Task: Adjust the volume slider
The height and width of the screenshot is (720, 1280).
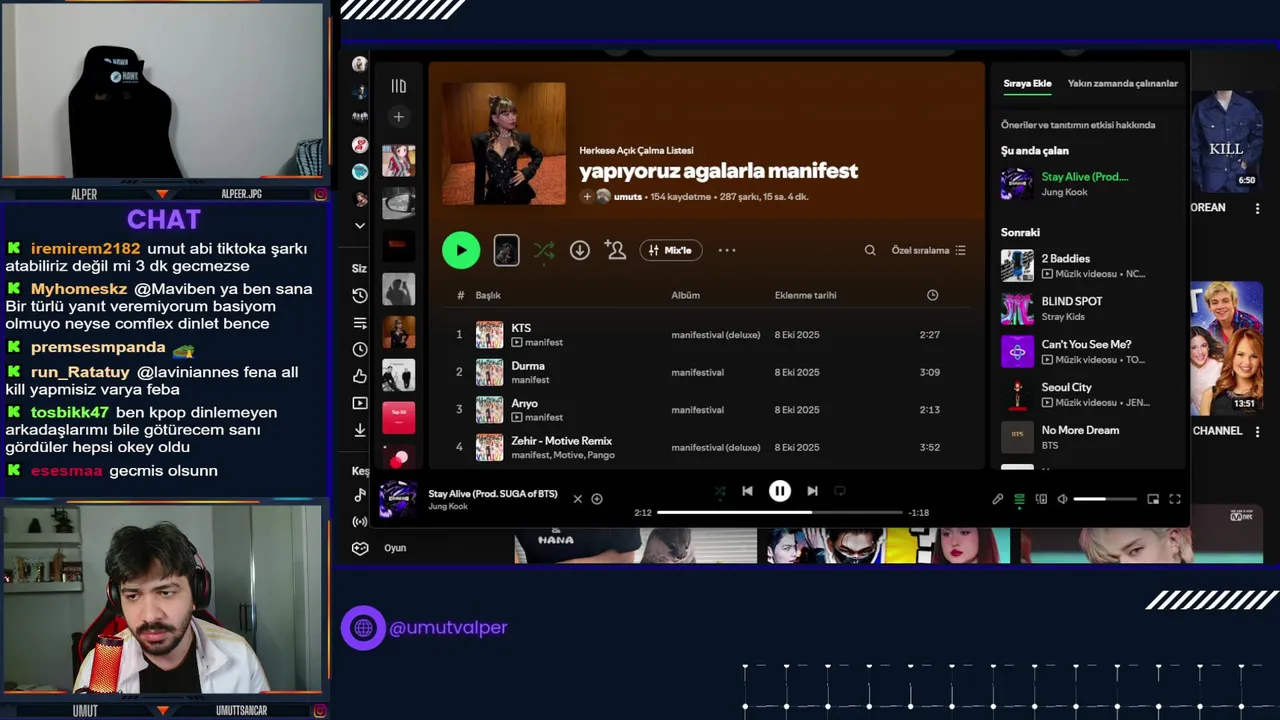Action: click(x=1105, y=499)
